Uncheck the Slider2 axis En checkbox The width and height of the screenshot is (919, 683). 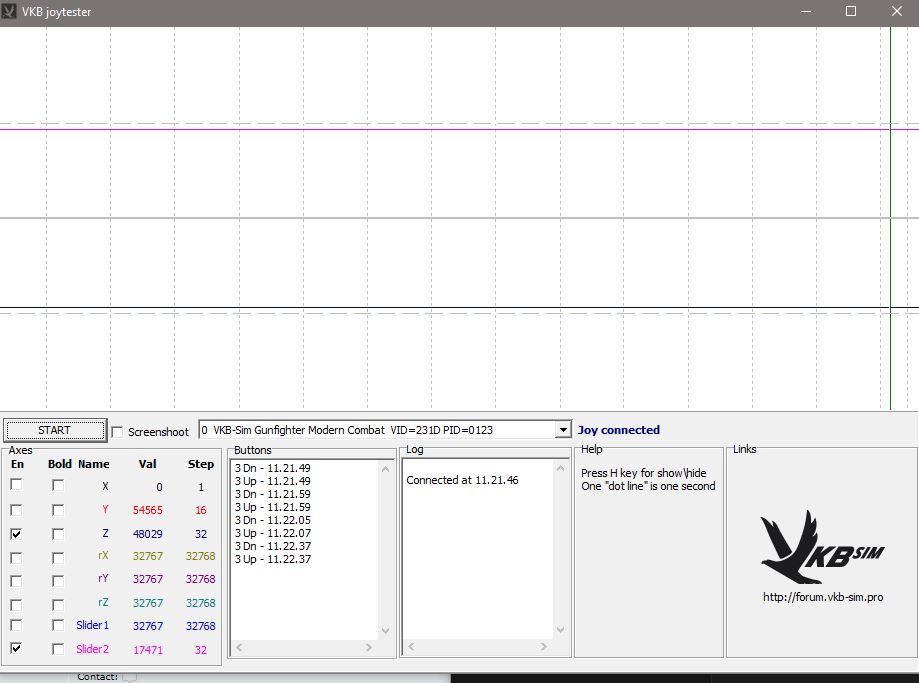click(17, 648)
